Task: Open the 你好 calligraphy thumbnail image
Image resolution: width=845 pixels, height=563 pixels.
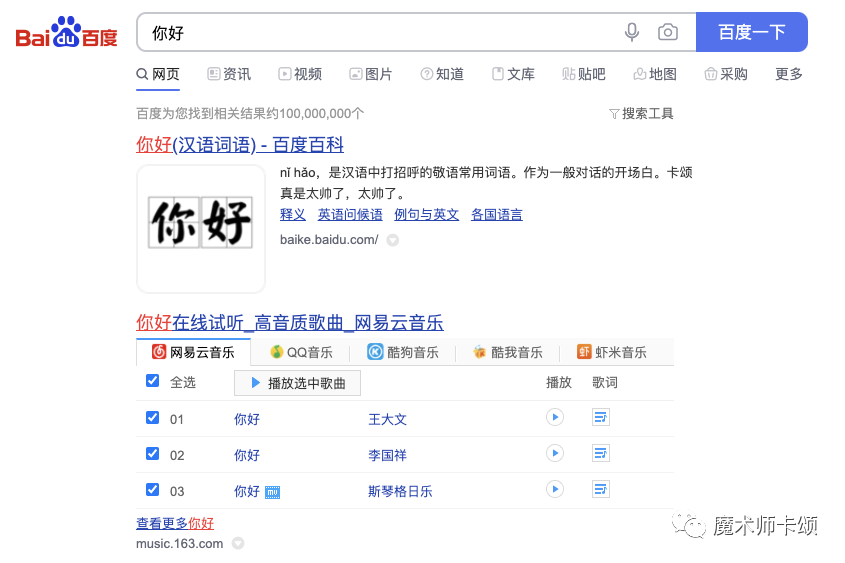Action: pyautogui.click(x=200, y=228)
